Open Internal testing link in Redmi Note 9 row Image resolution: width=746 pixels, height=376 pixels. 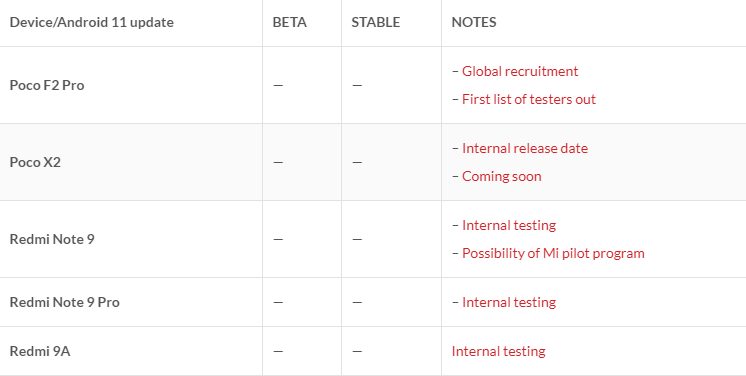point(509,226)
